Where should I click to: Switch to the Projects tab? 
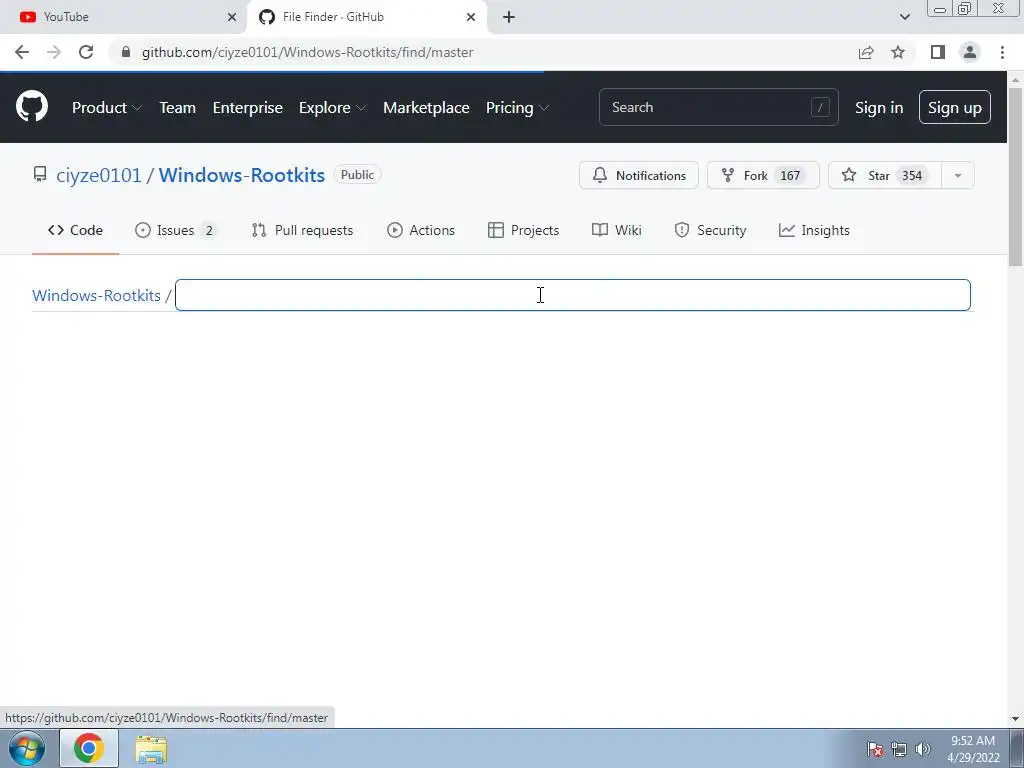coord(523,231)
